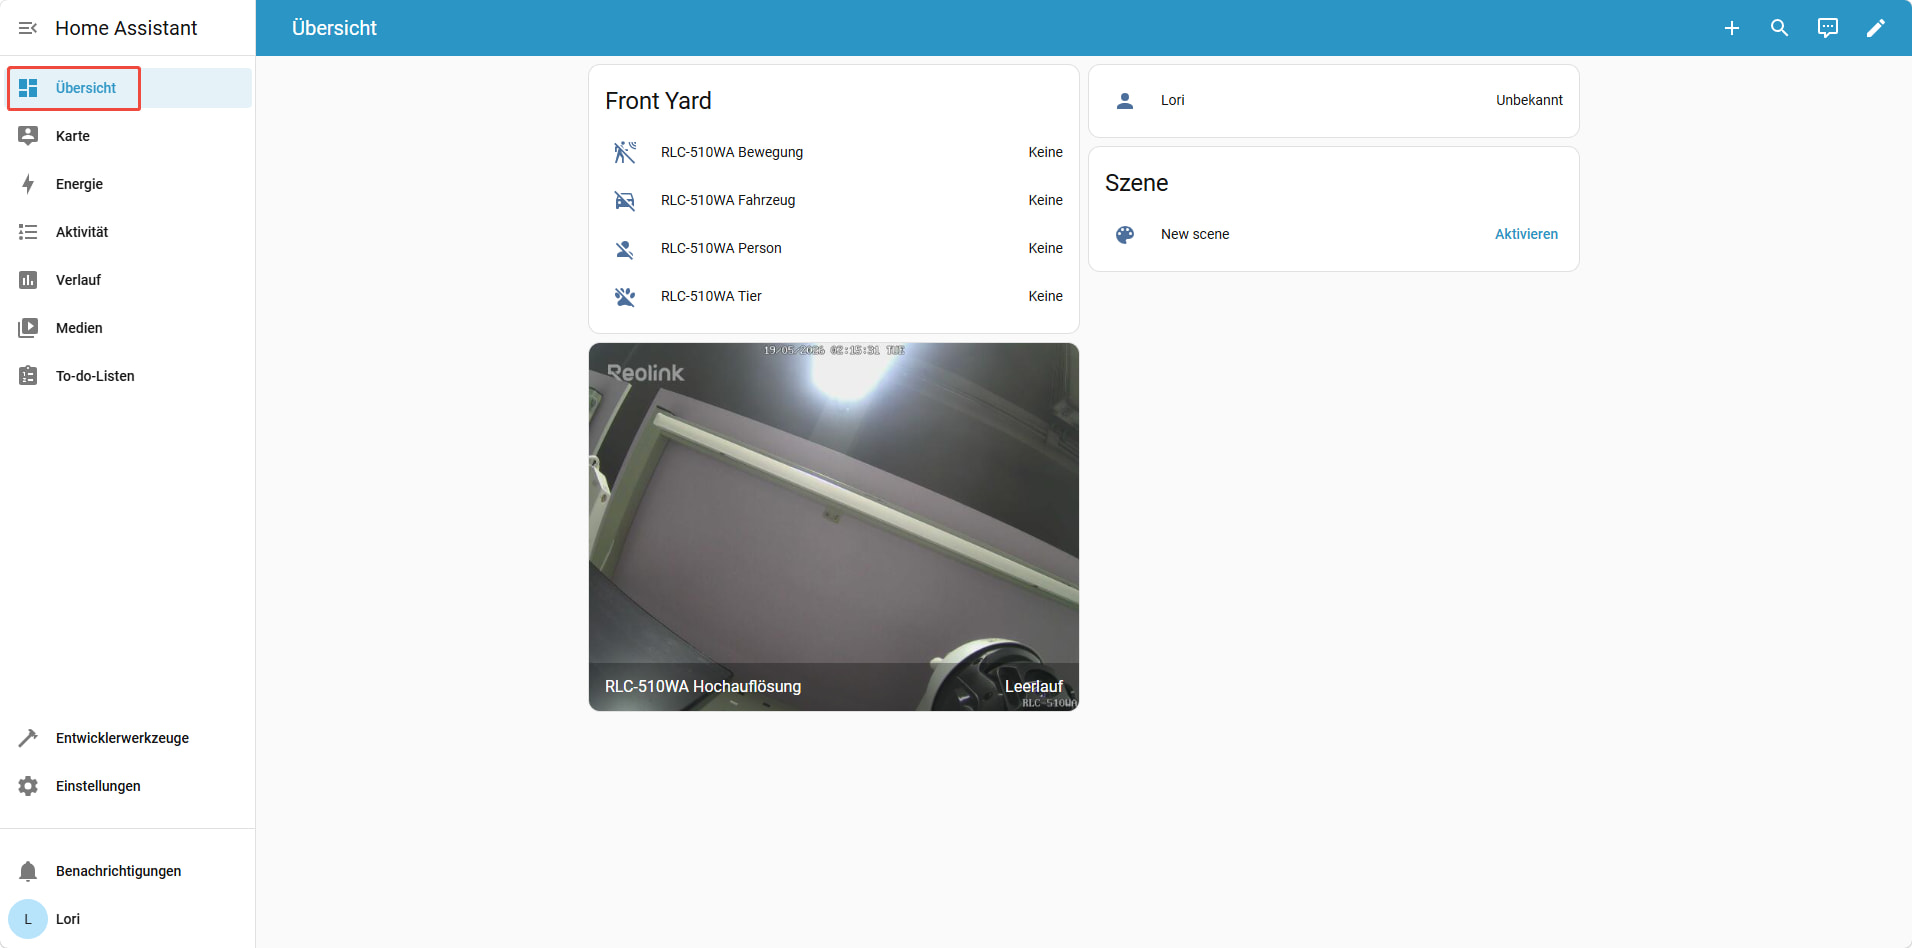Click the Medien play icon
1912x948 pixels.
click(x=28, y=328)
